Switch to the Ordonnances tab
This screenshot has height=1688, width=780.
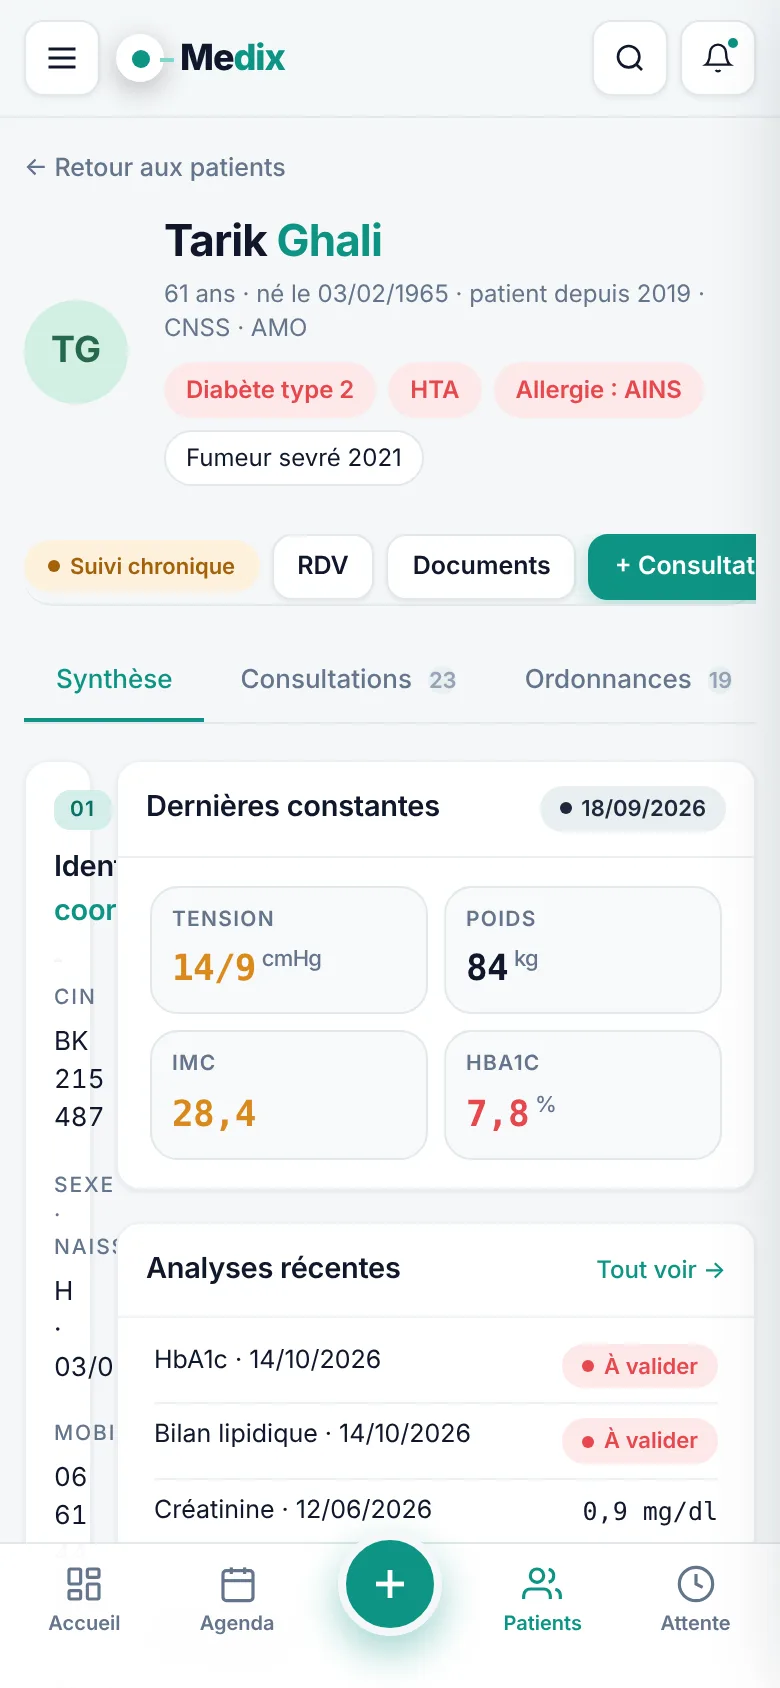(x=628, y=679)
